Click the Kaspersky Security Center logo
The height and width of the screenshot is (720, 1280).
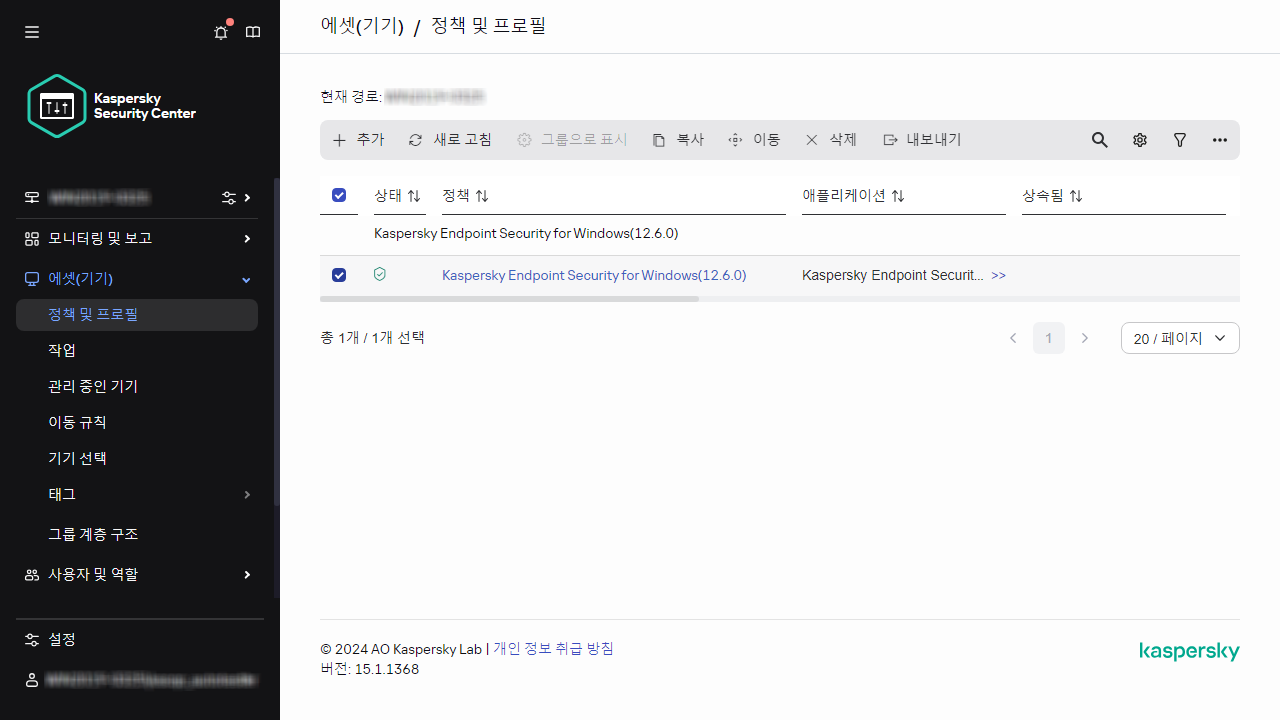click(x=110, y=105)
